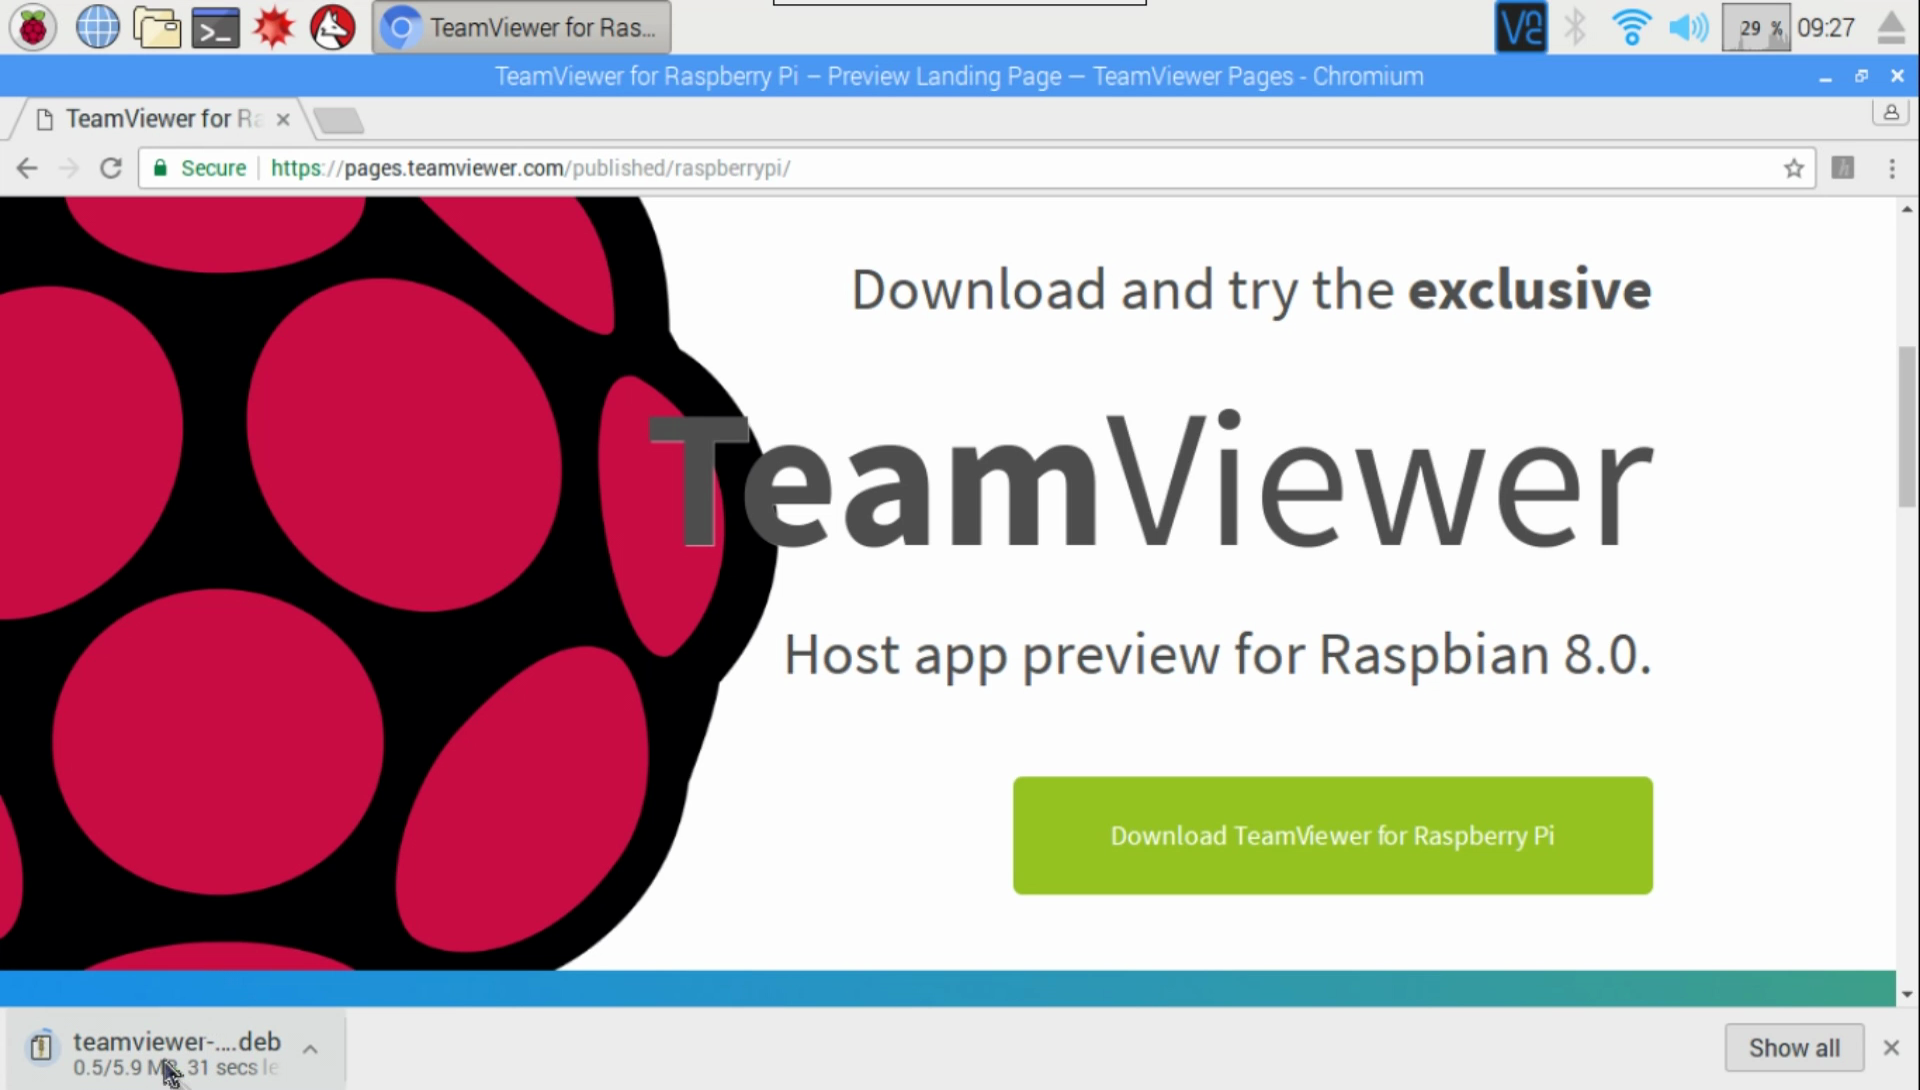Click the profile avatar button in Chromium
The height and width of the screenshot is (1090, 1920).
click(x=1891, y=113)
